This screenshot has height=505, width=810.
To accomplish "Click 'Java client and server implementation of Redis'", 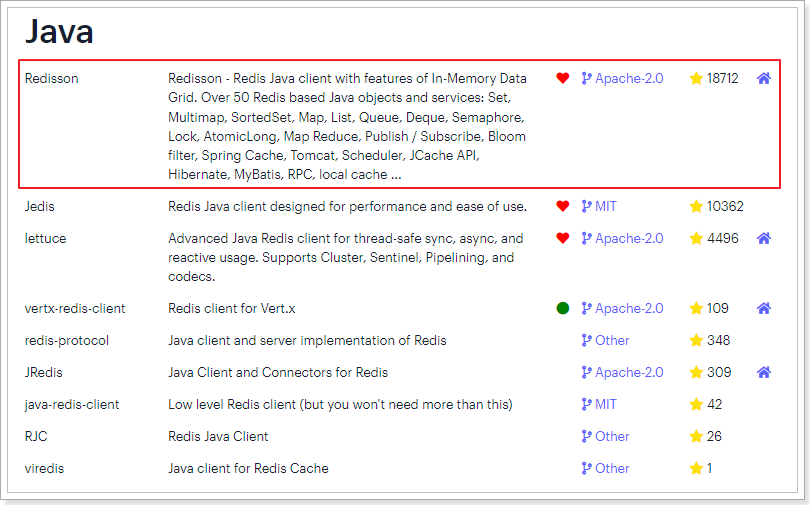I will (x=307, y=341).
